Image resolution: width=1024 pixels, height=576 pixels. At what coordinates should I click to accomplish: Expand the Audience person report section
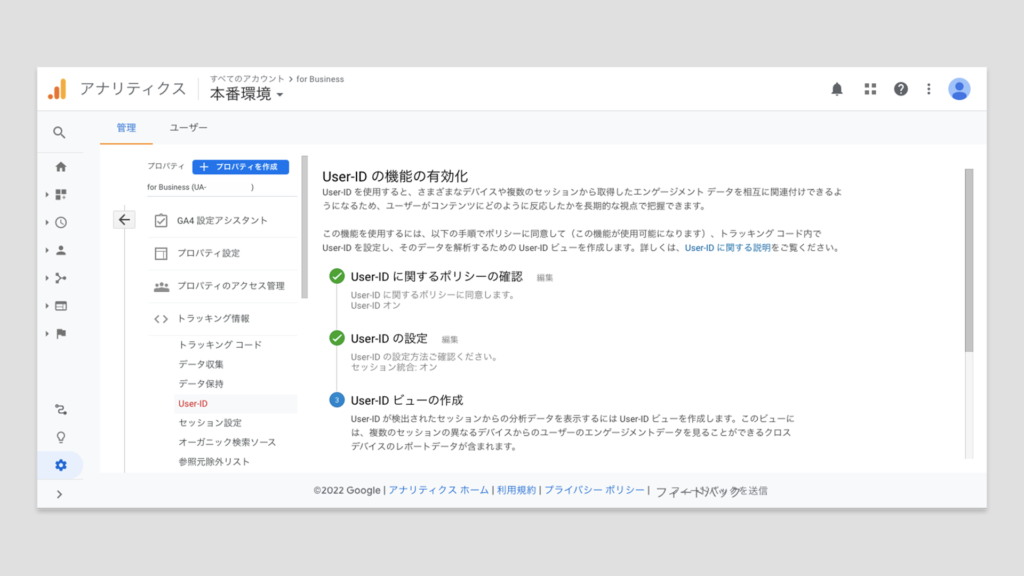pos(60,251)
